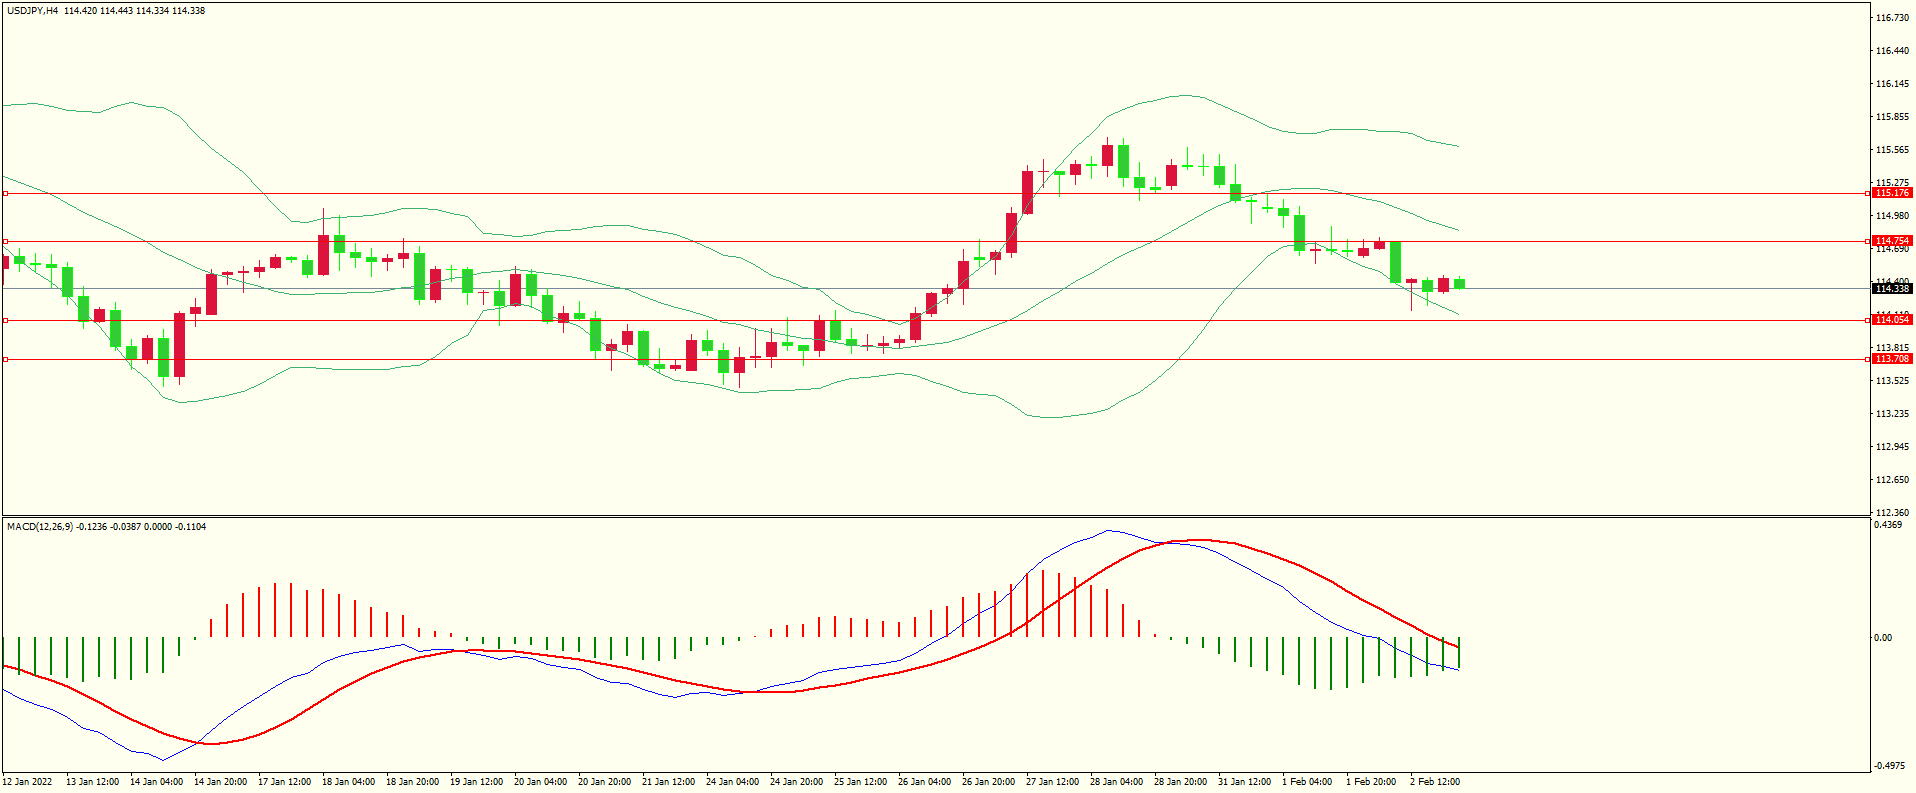Select the red horizontal line's left handle
Screen dimensions: 1916x793
pos(5,321)
